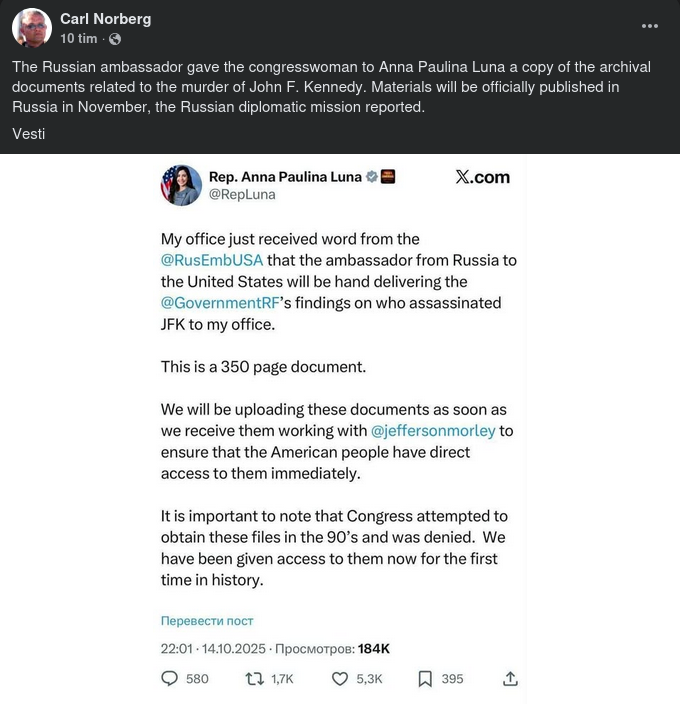Image resolution: width=680 pixels, height=704 pixels.
Task: Click "Перевести пост" to translate the post
Action: [207, 621]
